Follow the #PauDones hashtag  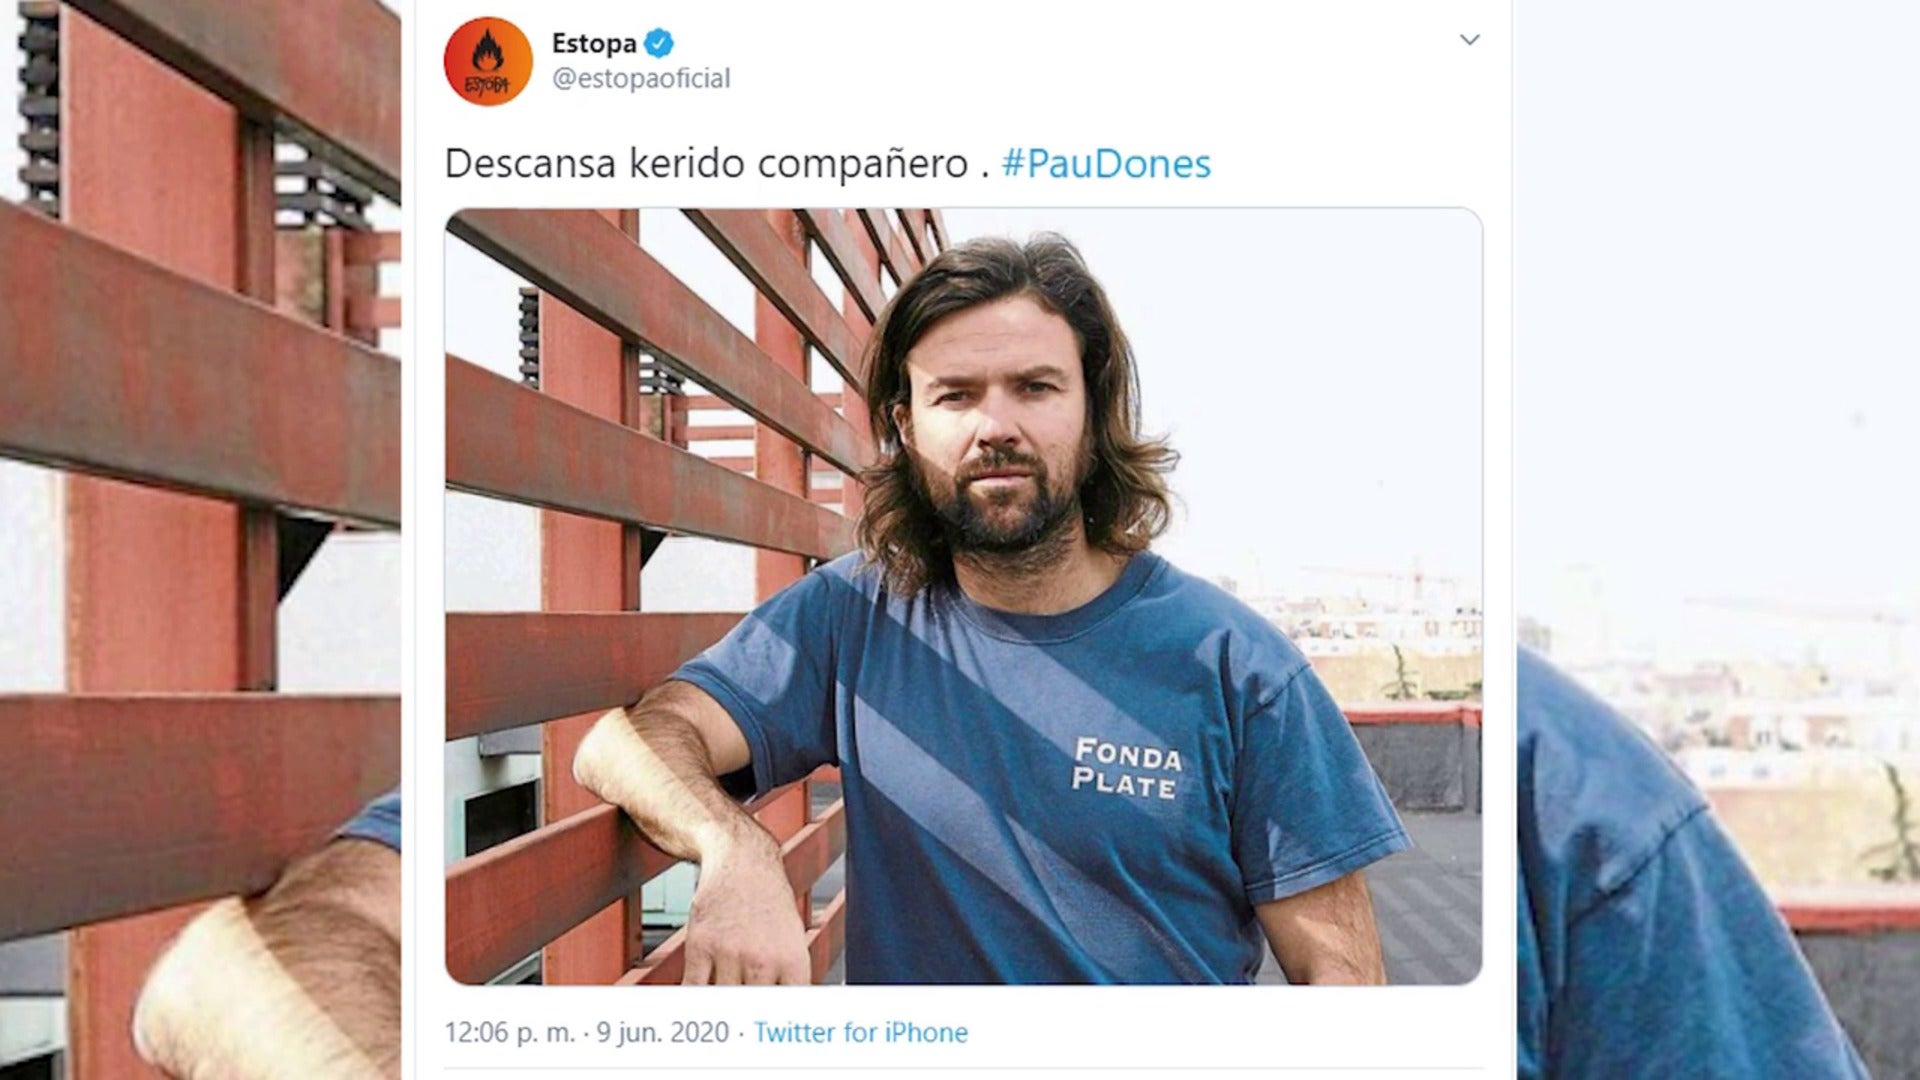1106,164
